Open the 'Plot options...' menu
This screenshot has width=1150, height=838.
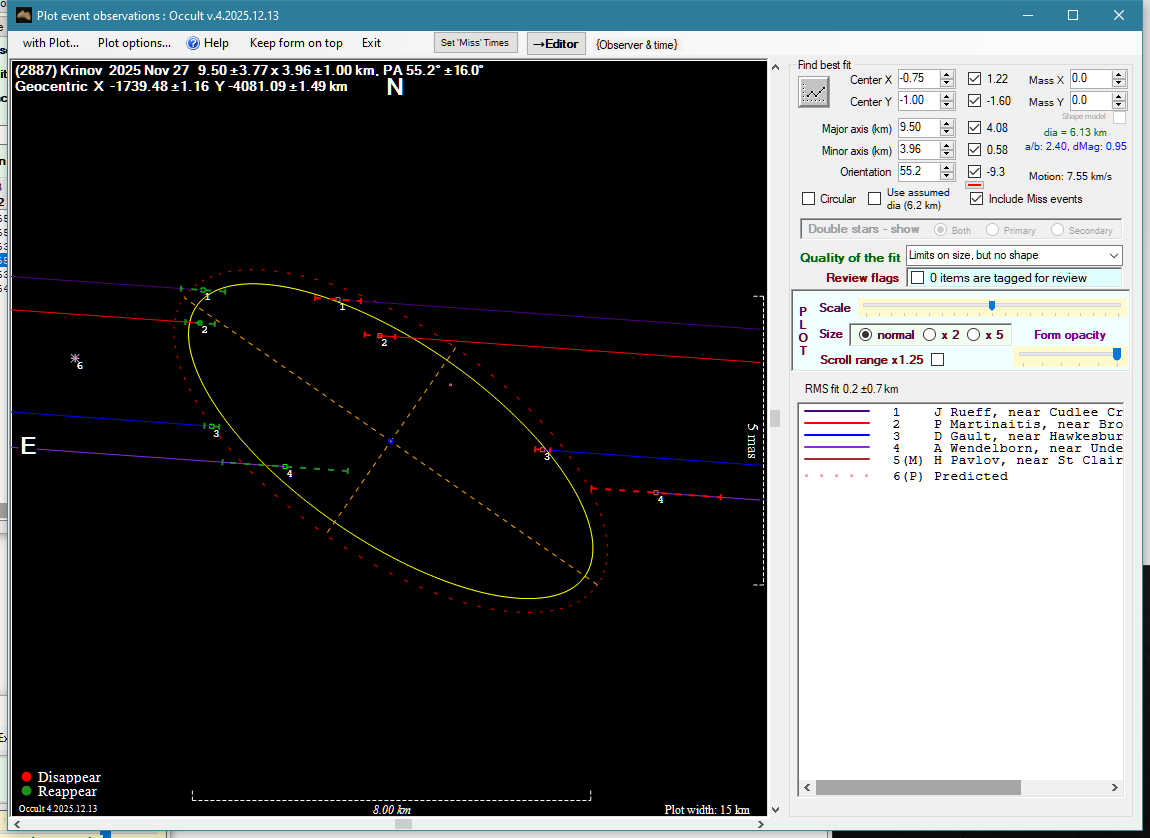134,43
